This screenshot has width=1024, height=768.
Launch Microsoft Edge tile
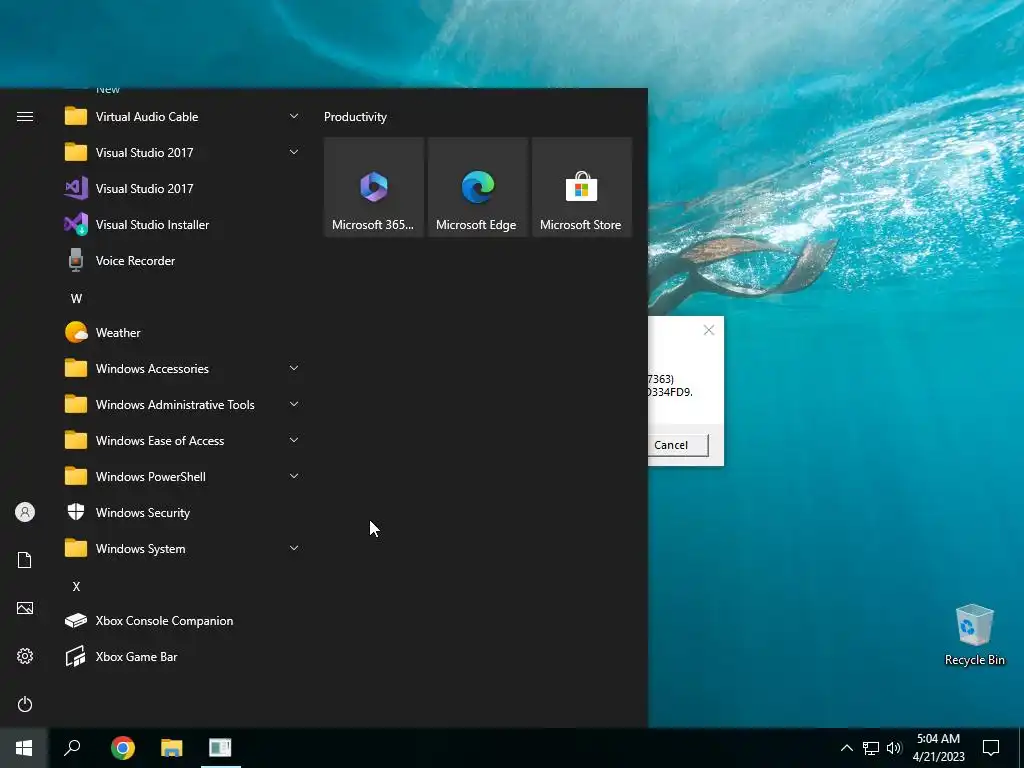point(477,187)
